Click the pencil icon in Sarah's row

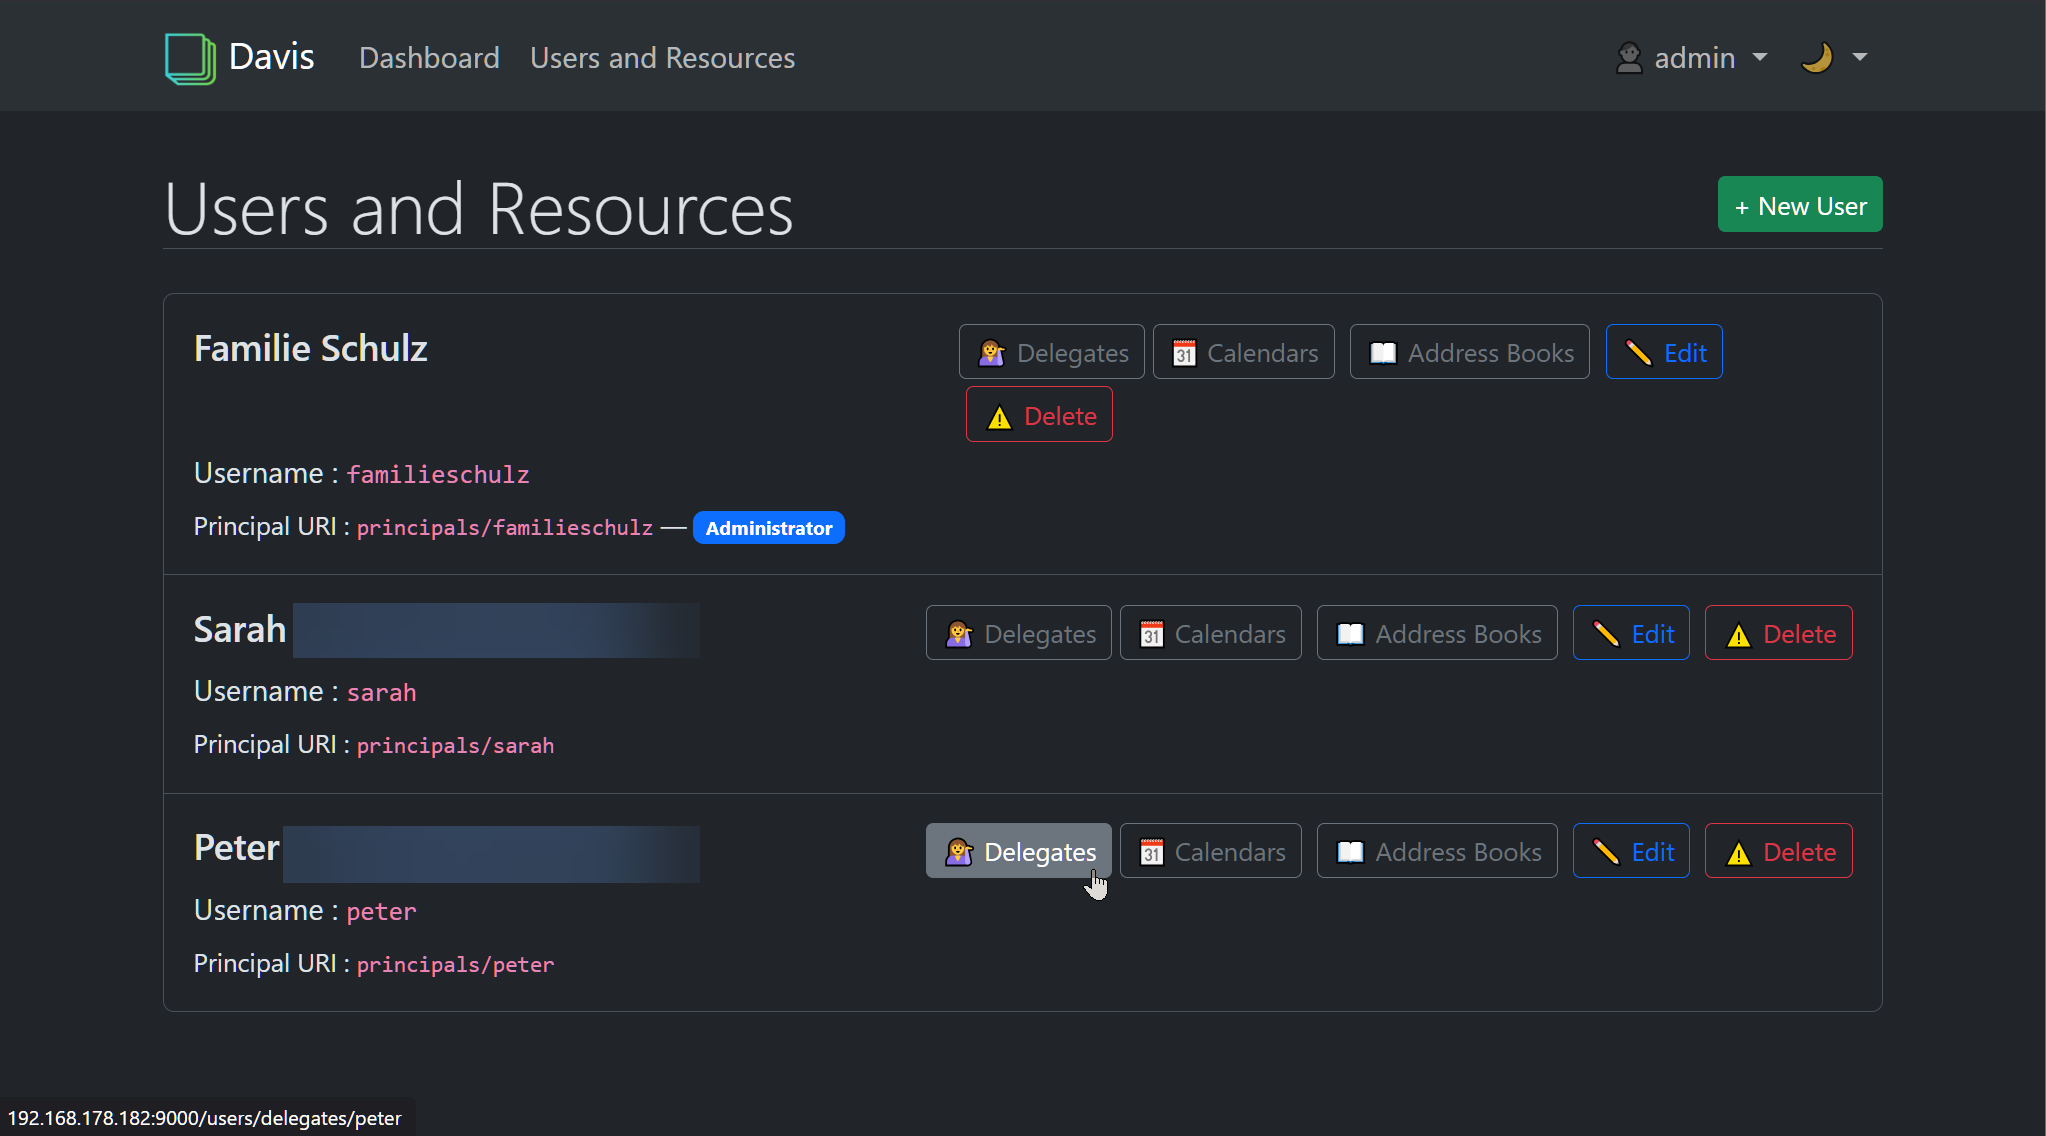point(1606,634)
